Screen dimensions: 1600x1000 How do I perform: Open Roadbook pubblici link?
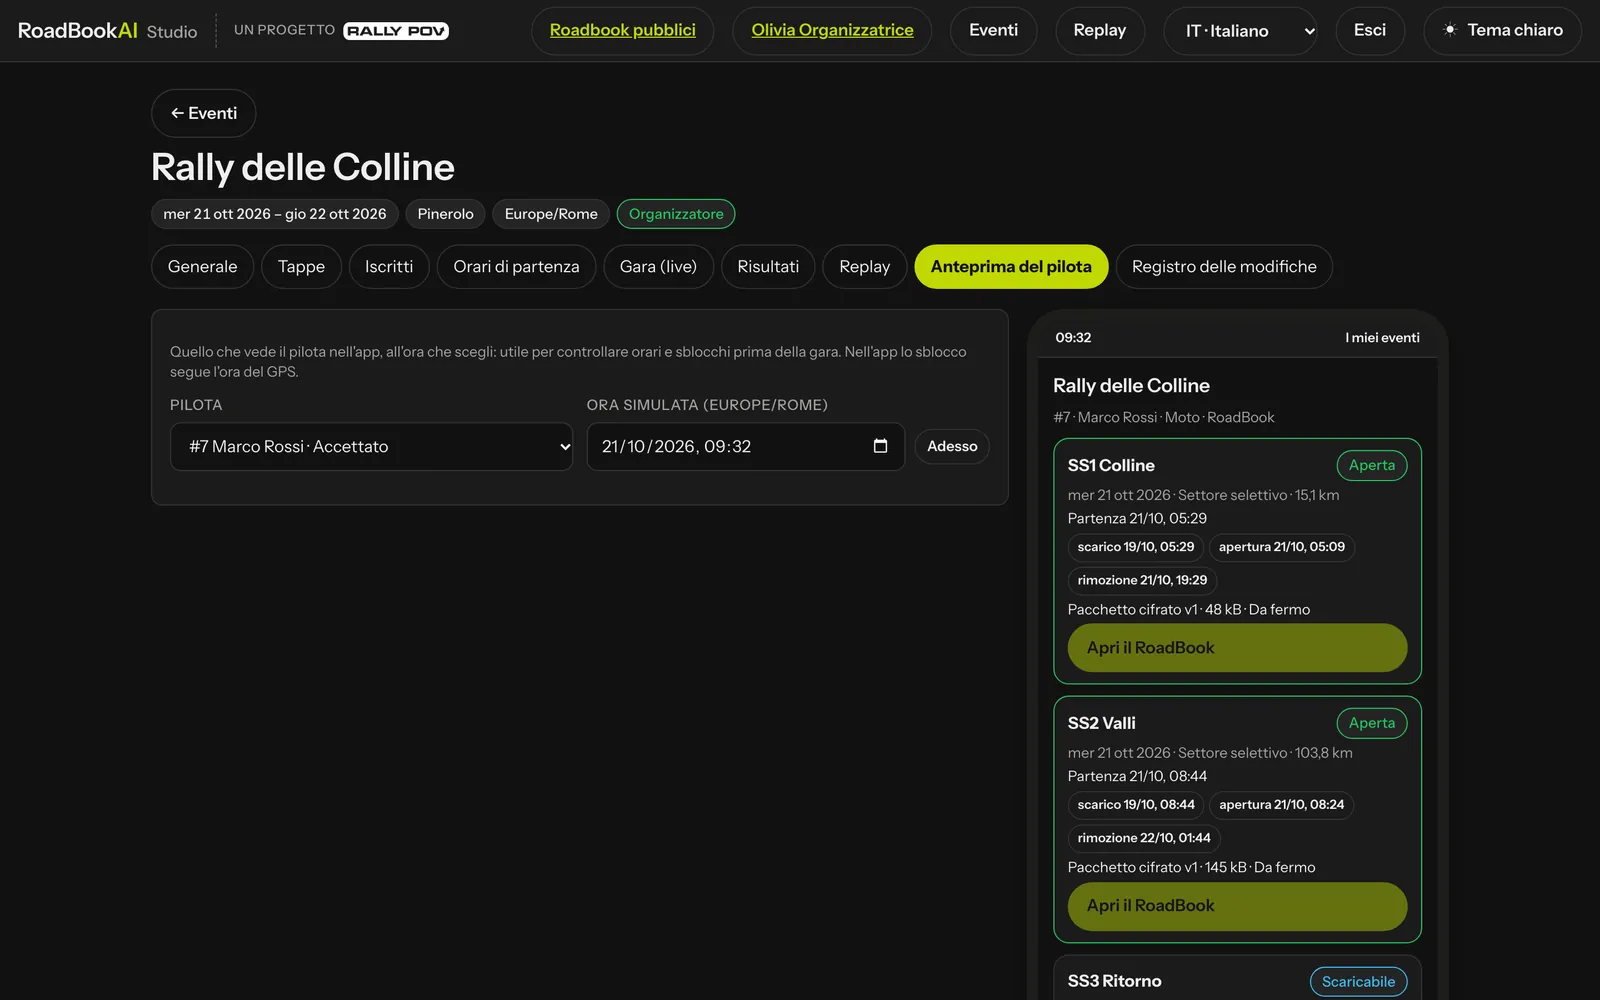pyautogui.click(x=622, y=31)
